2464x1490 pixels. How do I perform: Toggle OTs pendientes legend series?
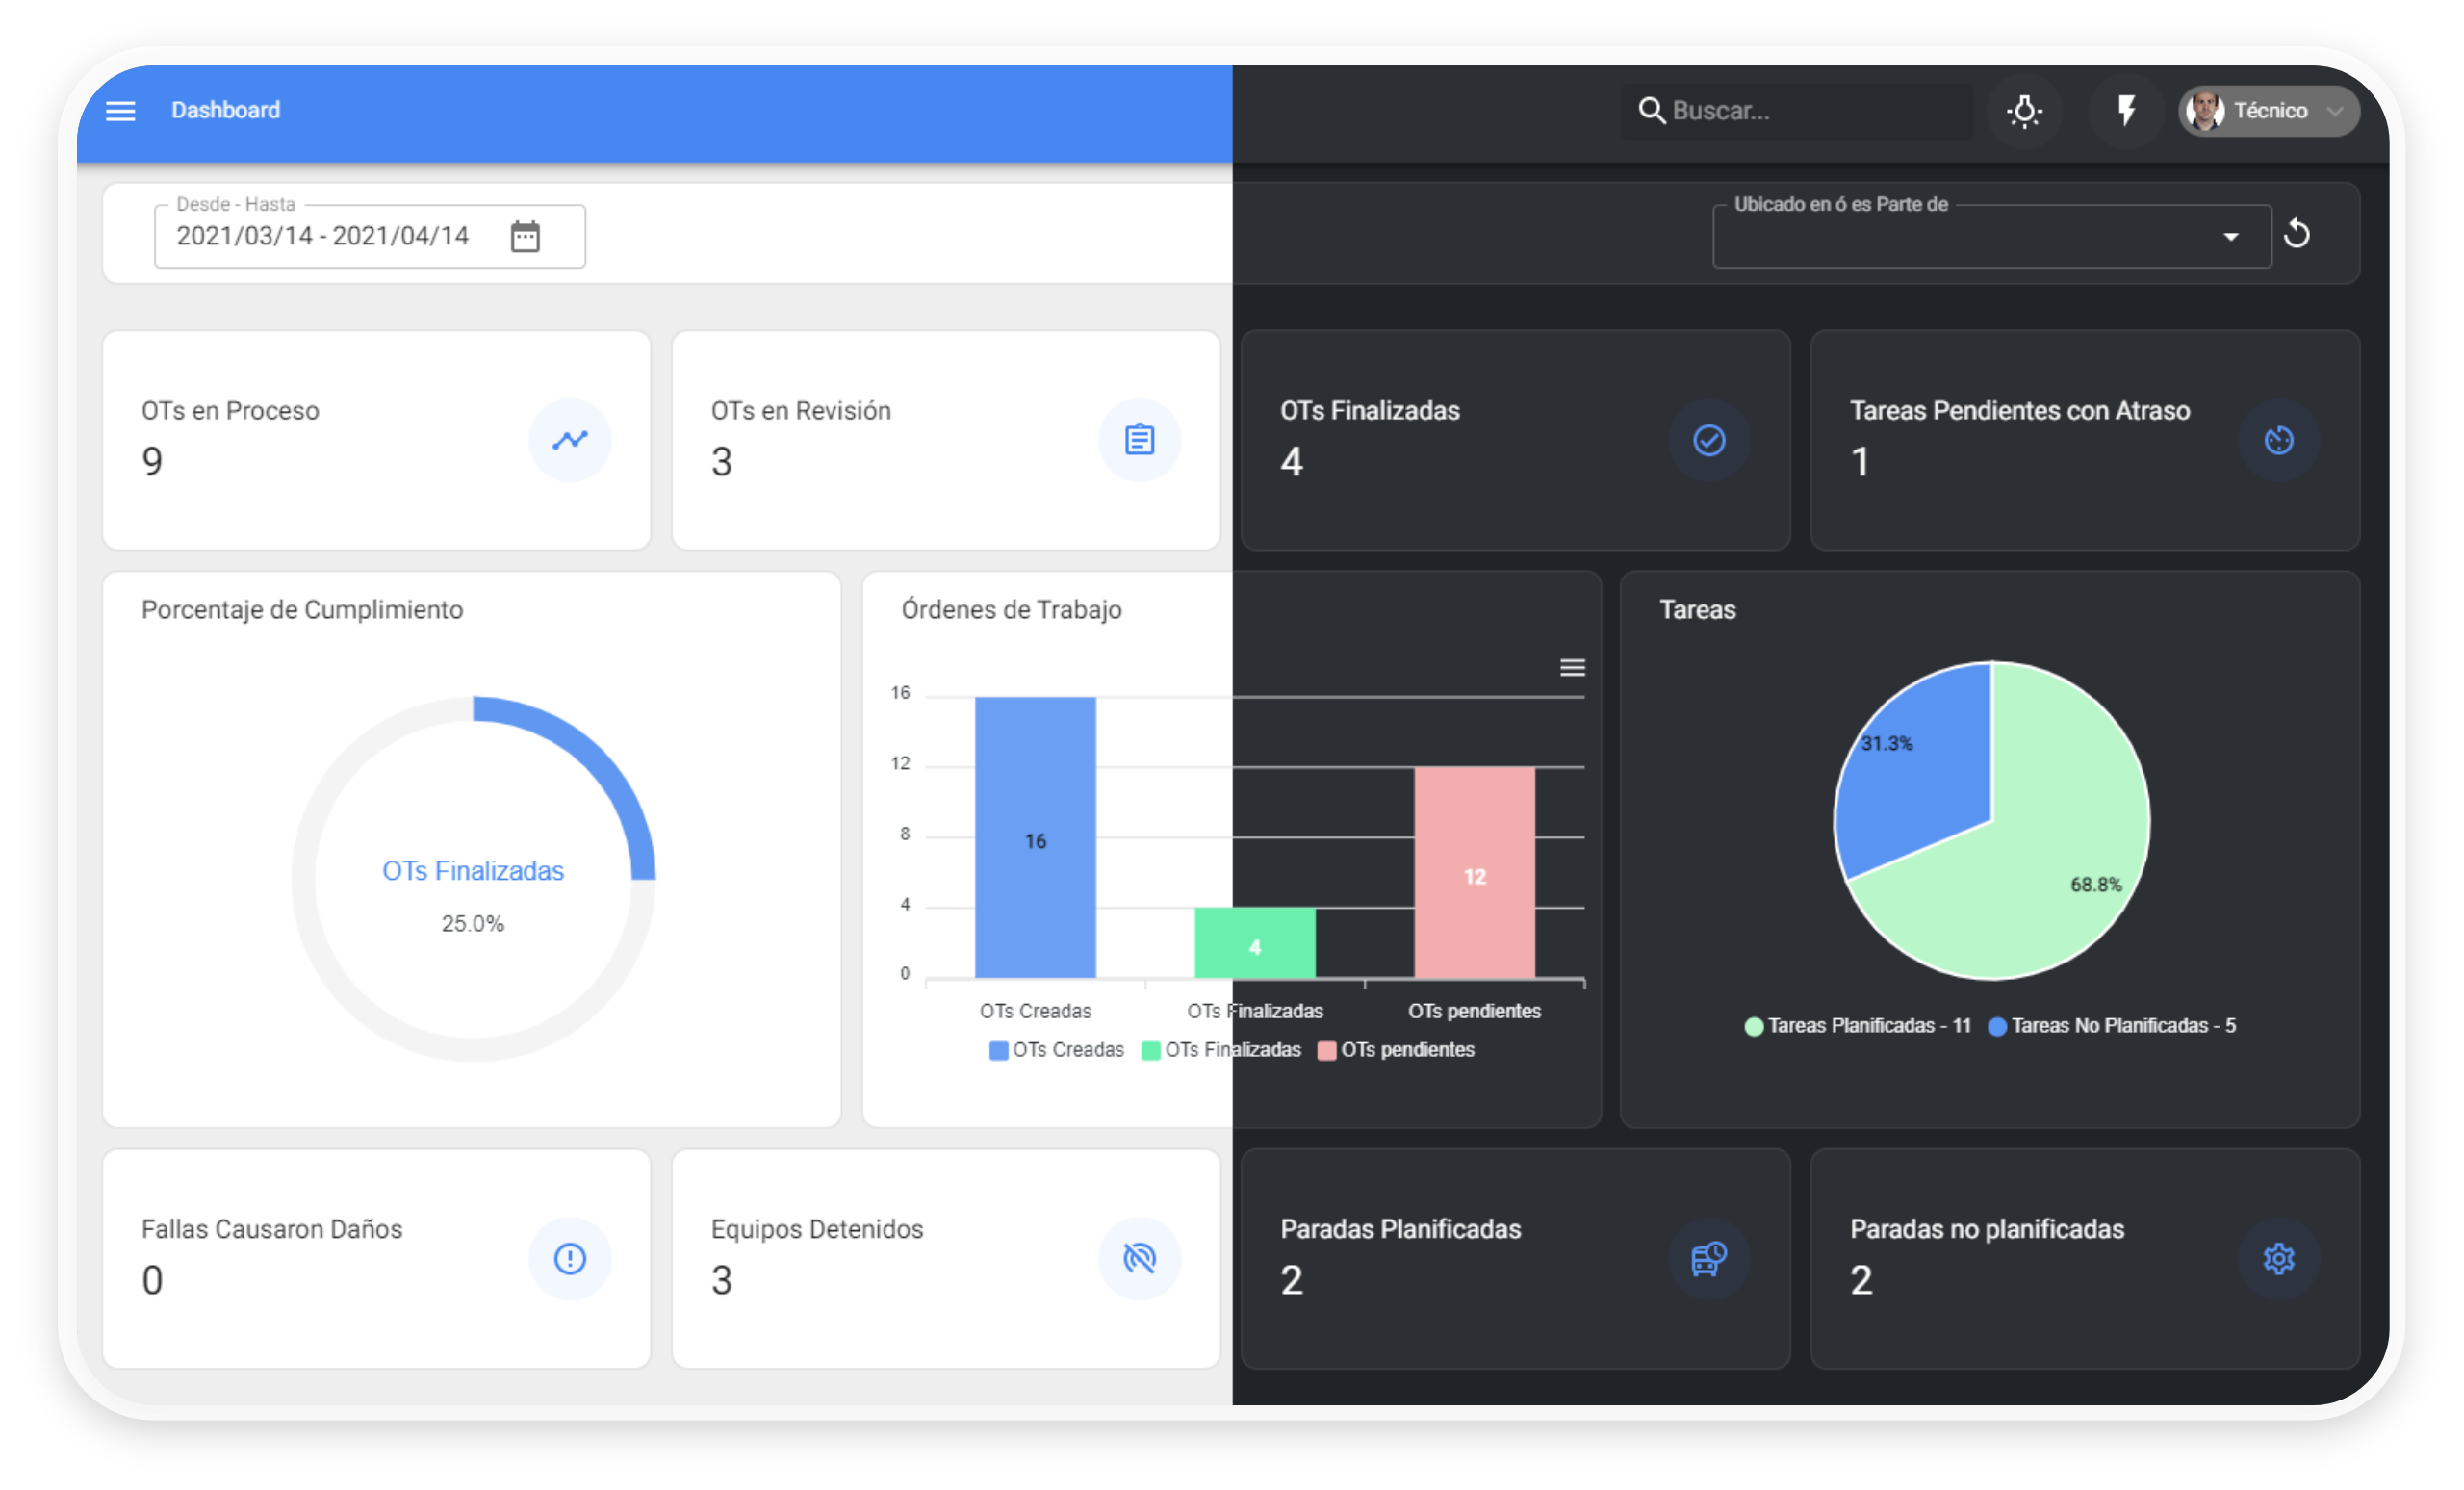coord(1396,1050)
